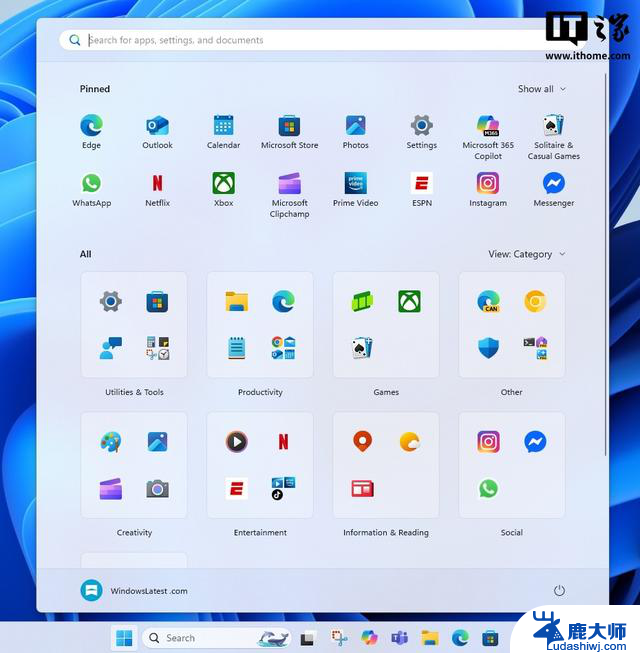The height and width of the screenshot is (653, 640).
Task: Open Windows Security in the Other group
Action: [x=488, y=348]
